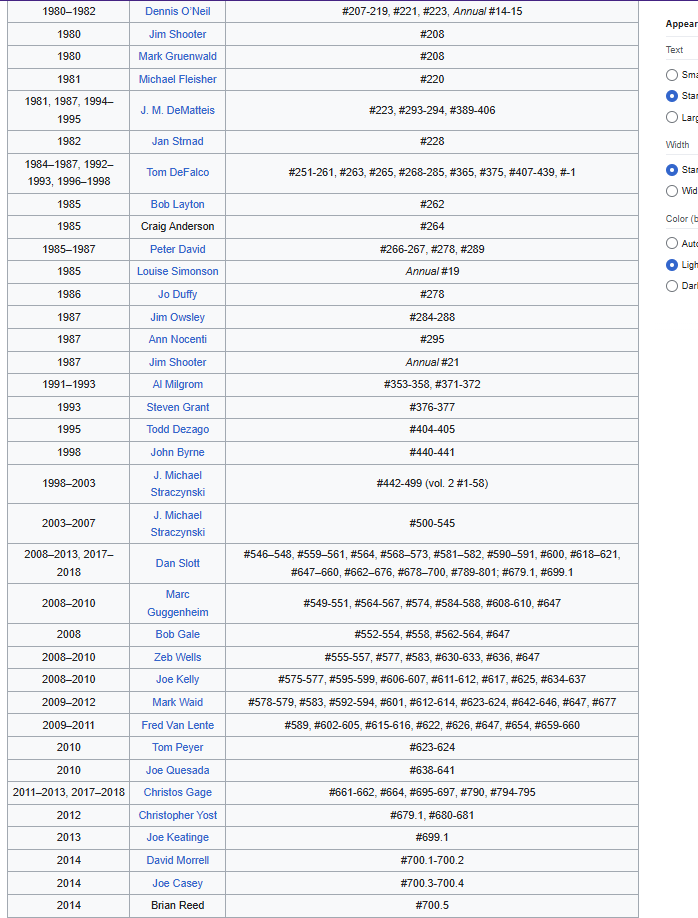Open the John Byrne link
This screenshot has height=918, width=698.
[x=177, y=452]
